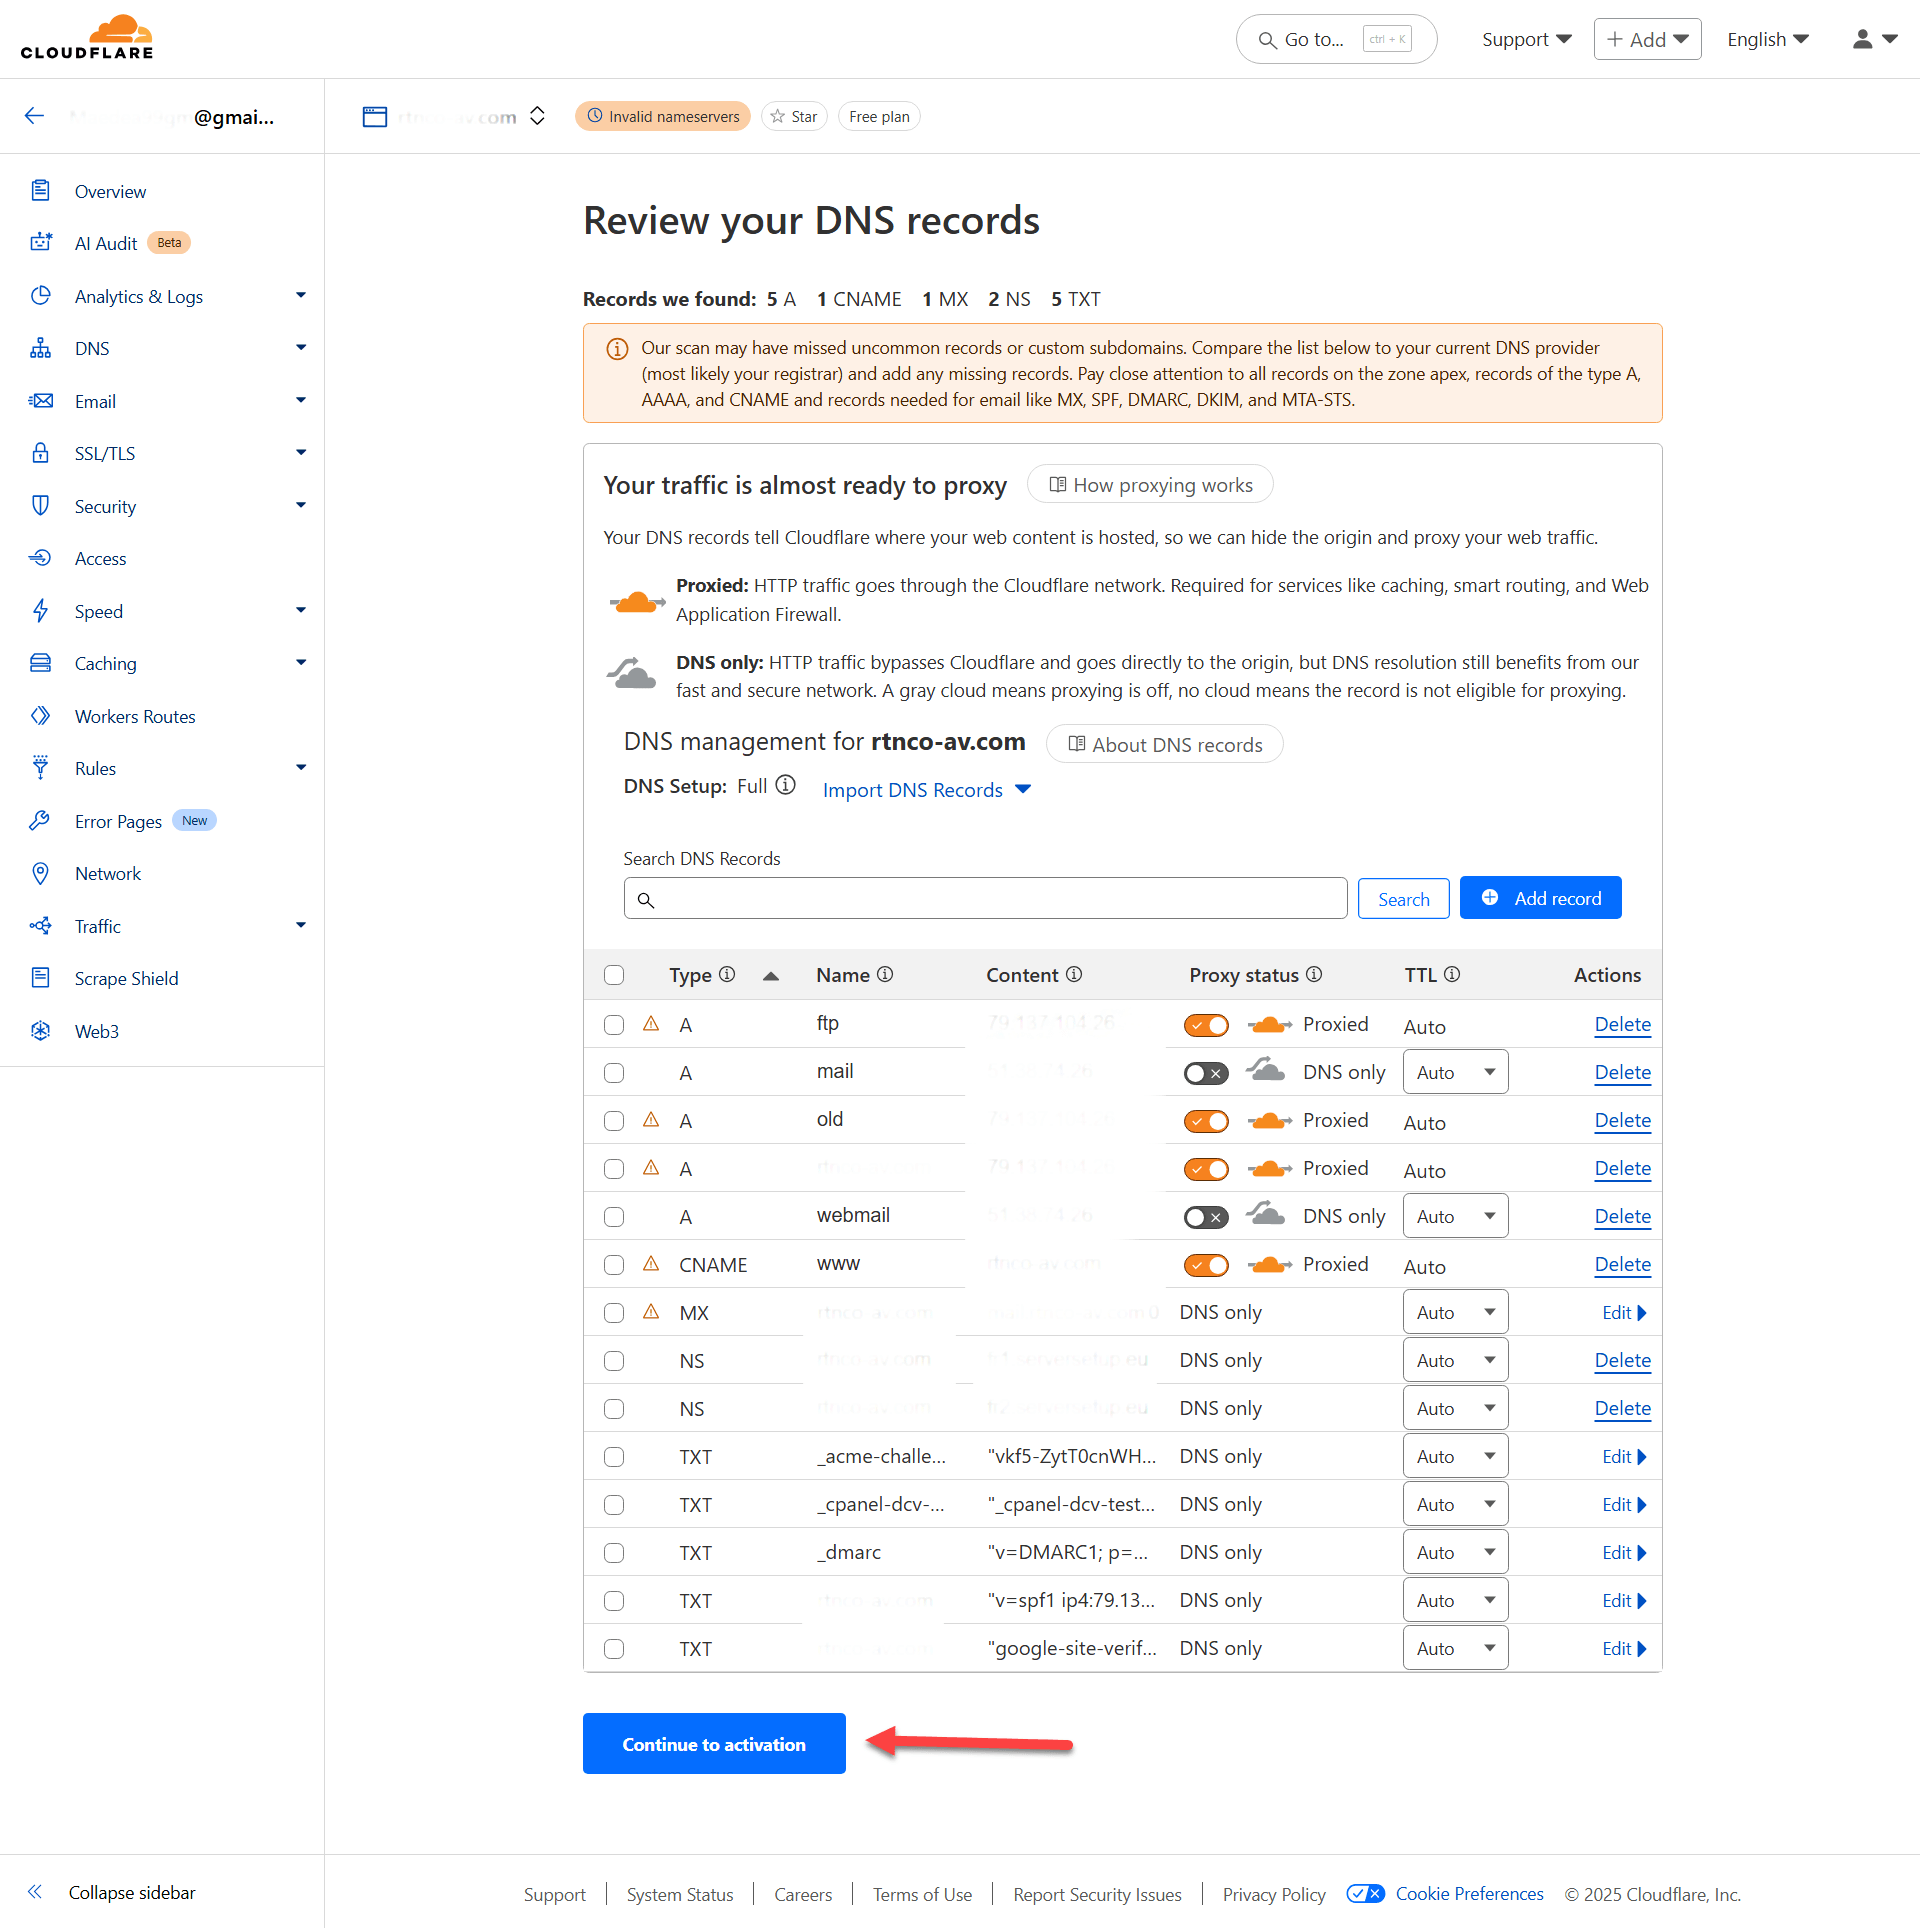
Task: Check the box for the _dmarc TXT record
Action: tap(614, 1553)
